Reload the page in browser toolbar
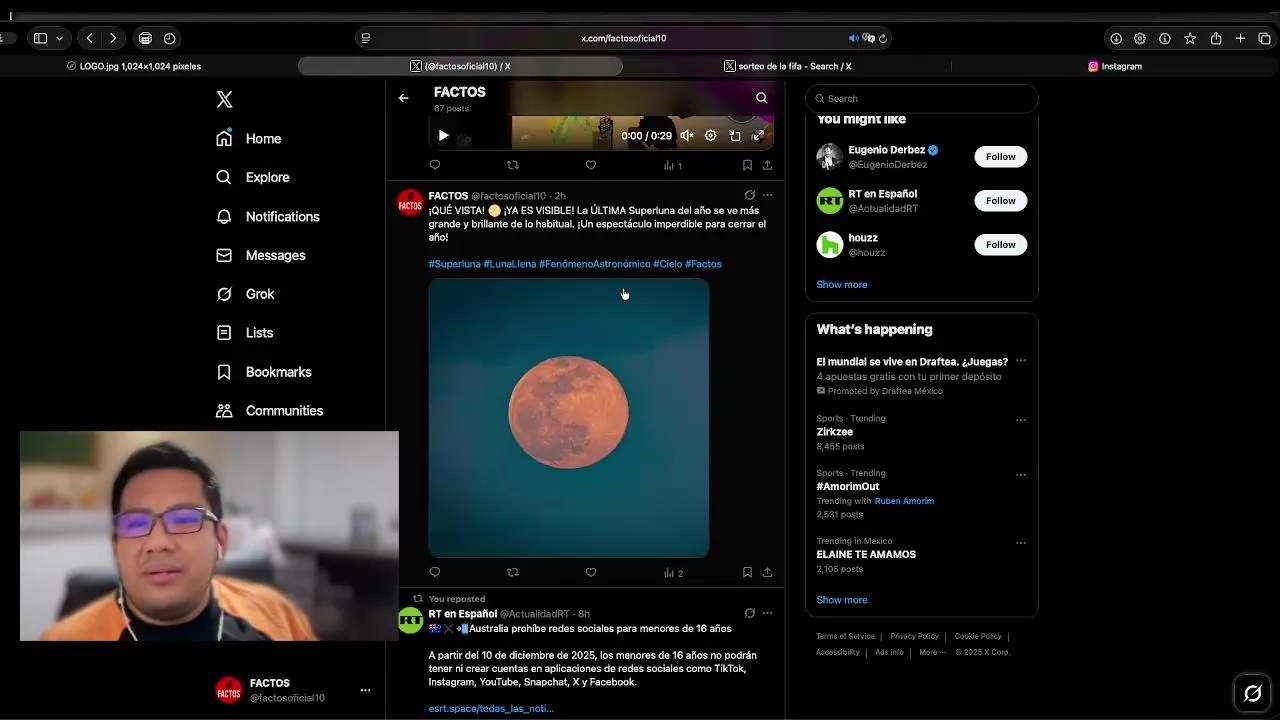 (x=883, y=38)
